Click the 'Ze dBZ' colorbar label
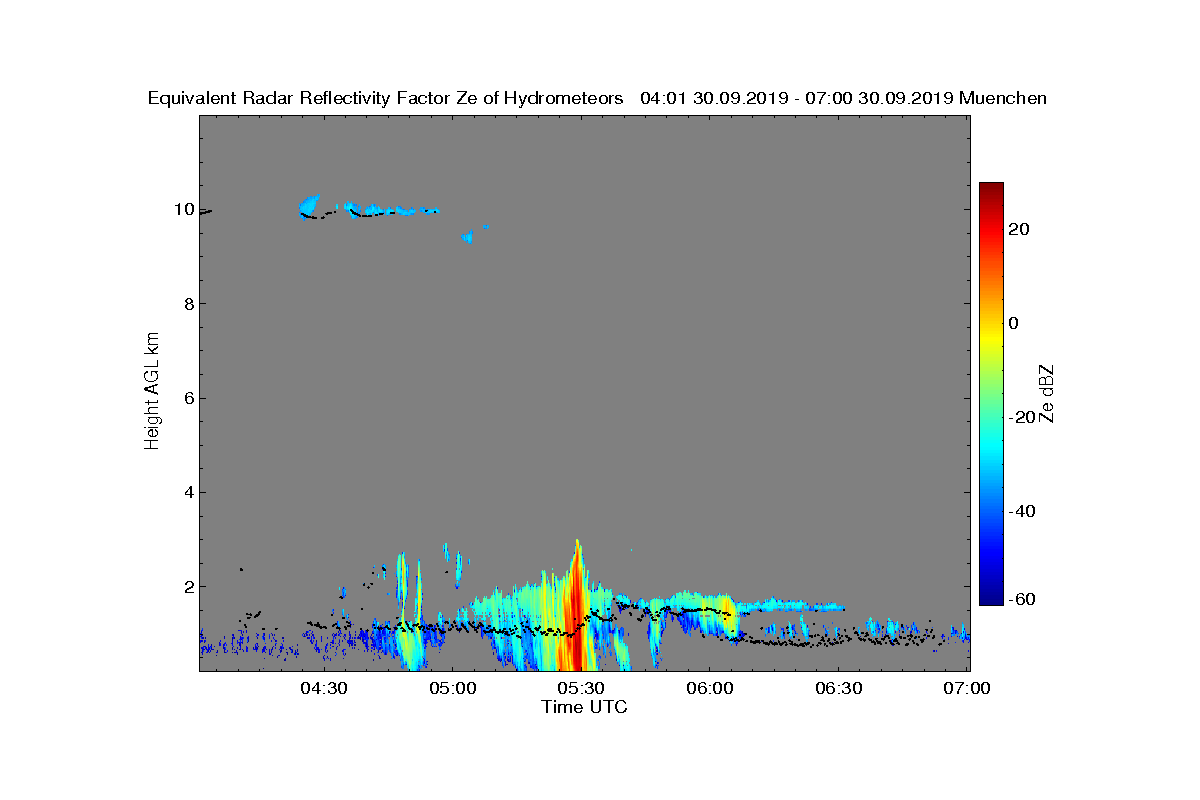This screenshot has width=1200, height=800. pos(1047,394)
